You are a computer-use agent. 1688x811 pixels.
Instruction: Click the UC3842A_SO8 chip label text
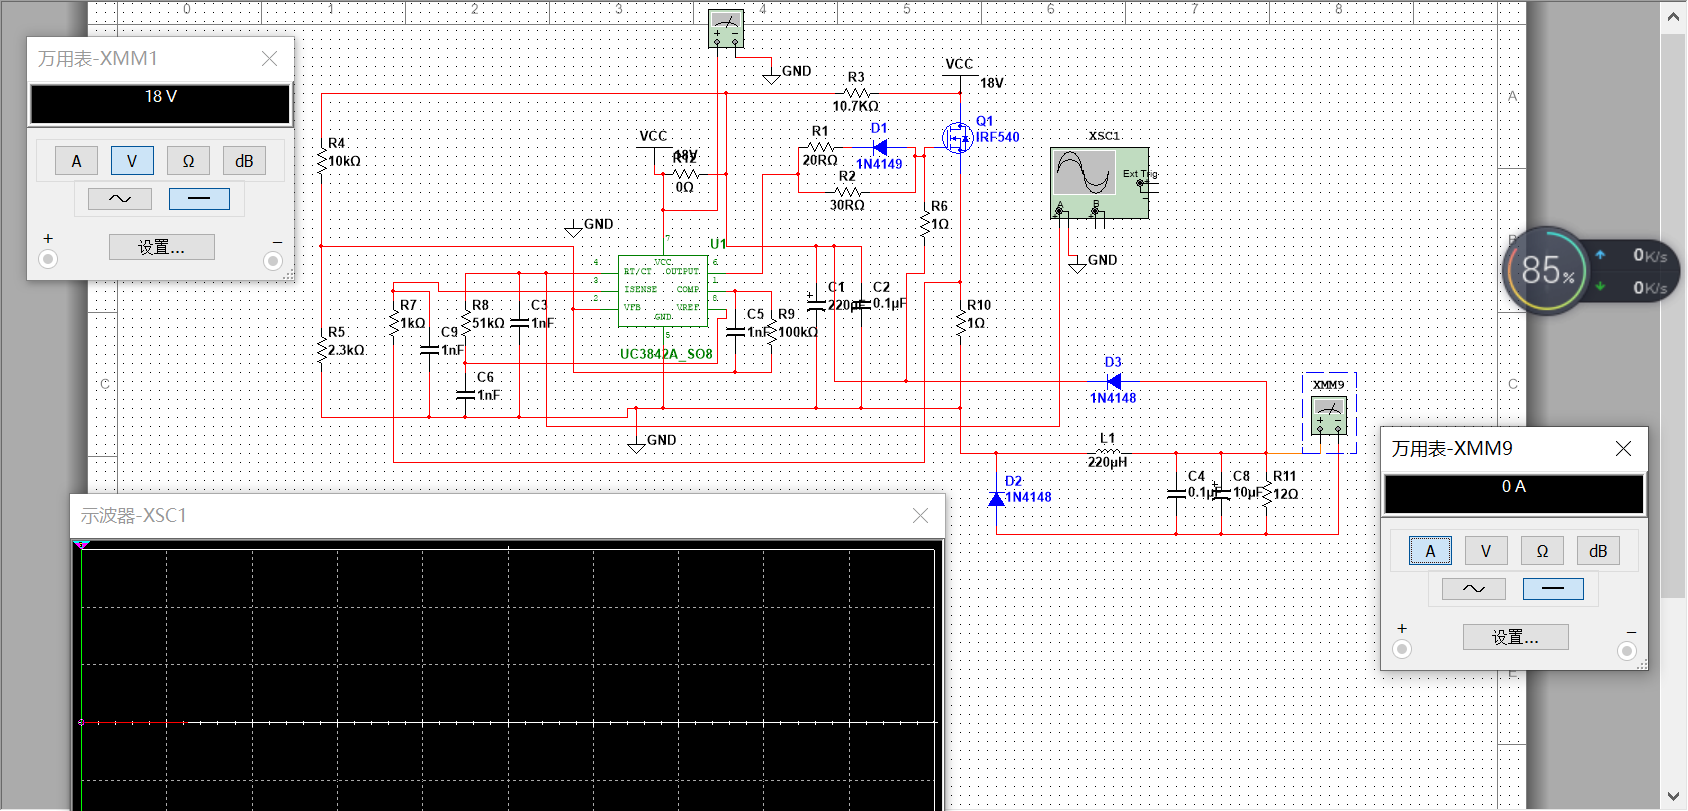[x=666, y=354]
